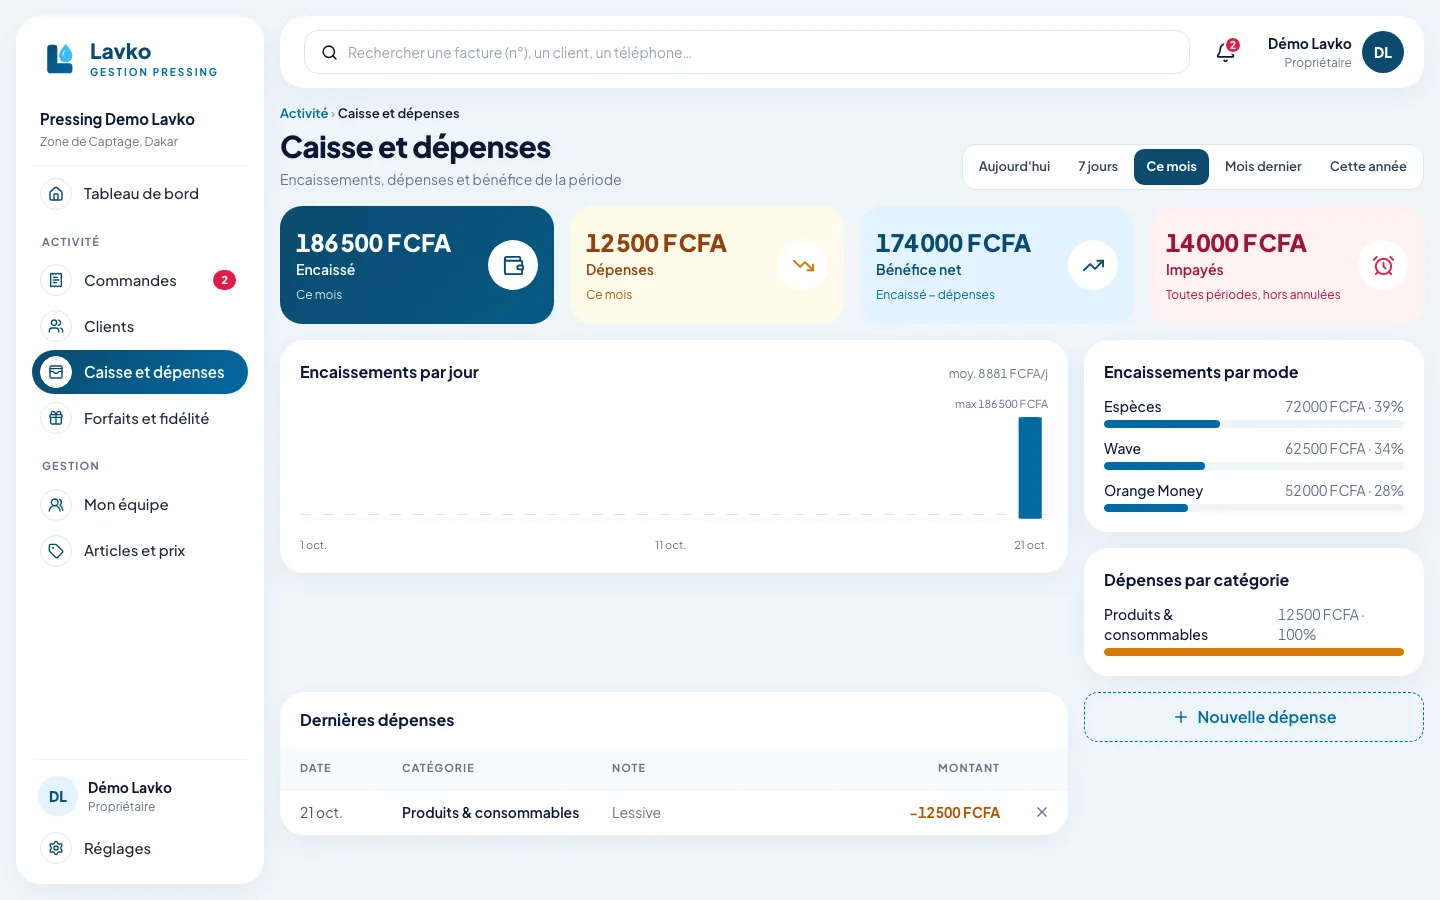
Task: Click 'Pressing Demo Lavko' shop name
Action: pos(117,119)
